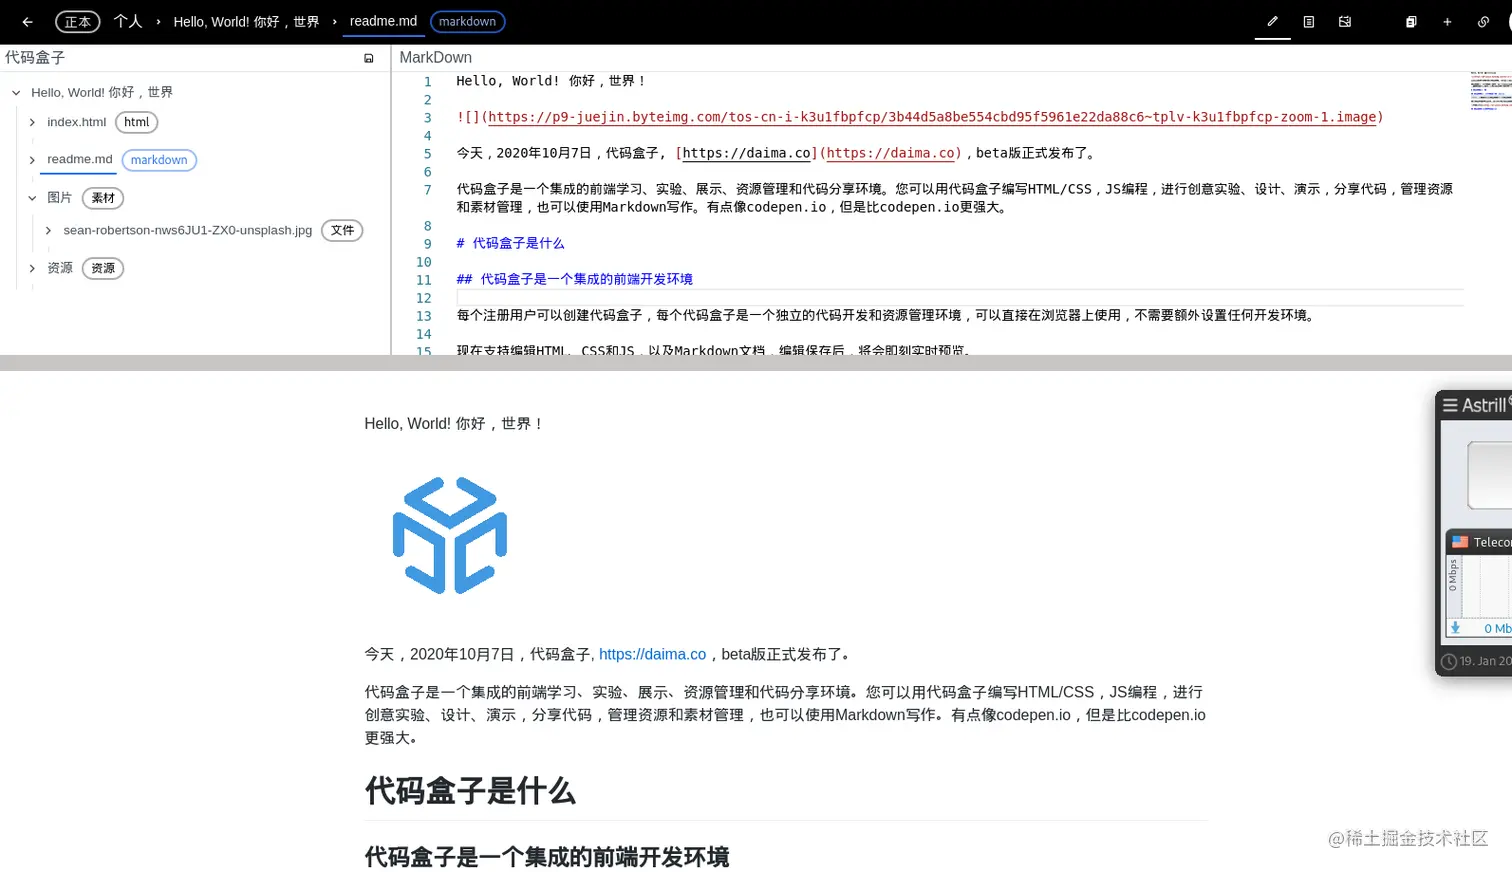Click the 资源 tag badge in tree
The width and height of the screenshot is (1512, 872).
[x=103, y=268]
